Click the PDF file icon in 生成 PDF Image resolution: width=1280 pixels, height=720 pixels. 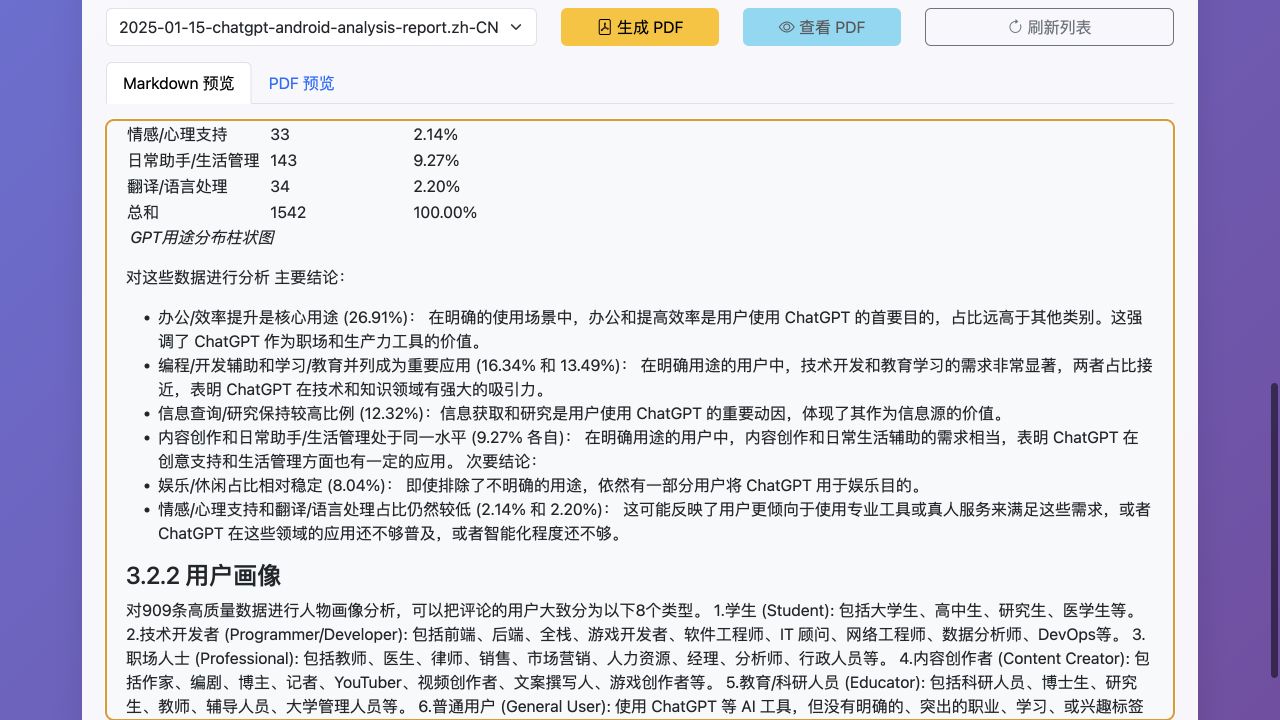pyautogui.click(x=604, y=28)
